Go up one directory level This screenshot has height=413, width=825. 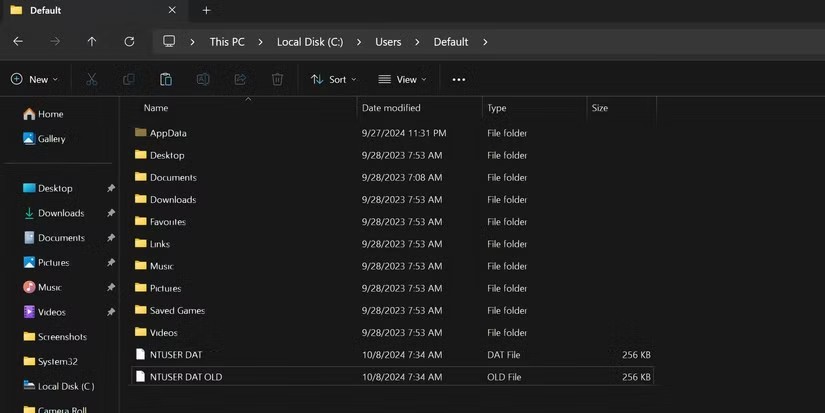[x=92, y=42]
